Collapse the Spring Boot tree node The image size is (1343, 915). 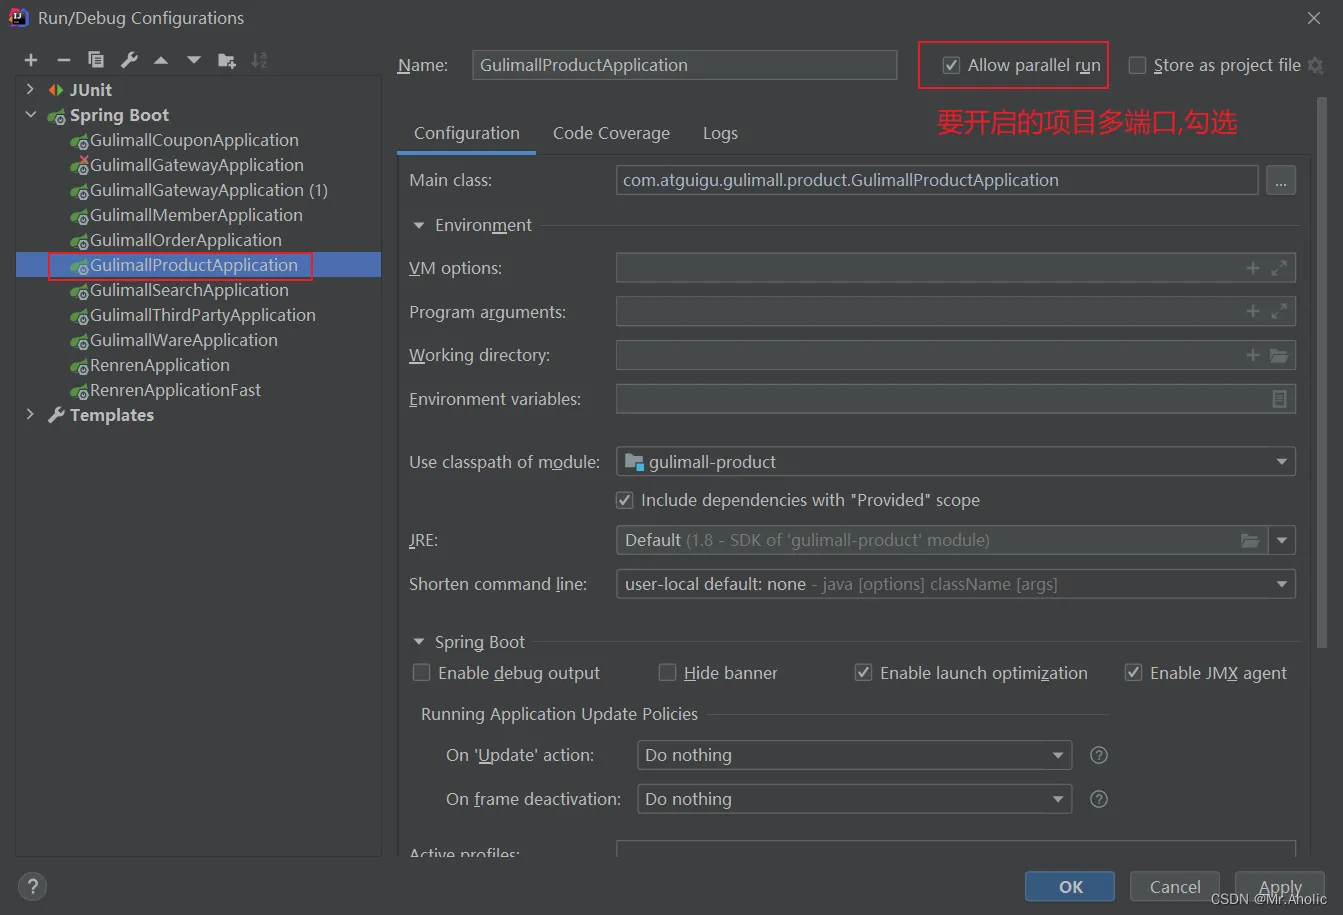[x=30, y=115]
